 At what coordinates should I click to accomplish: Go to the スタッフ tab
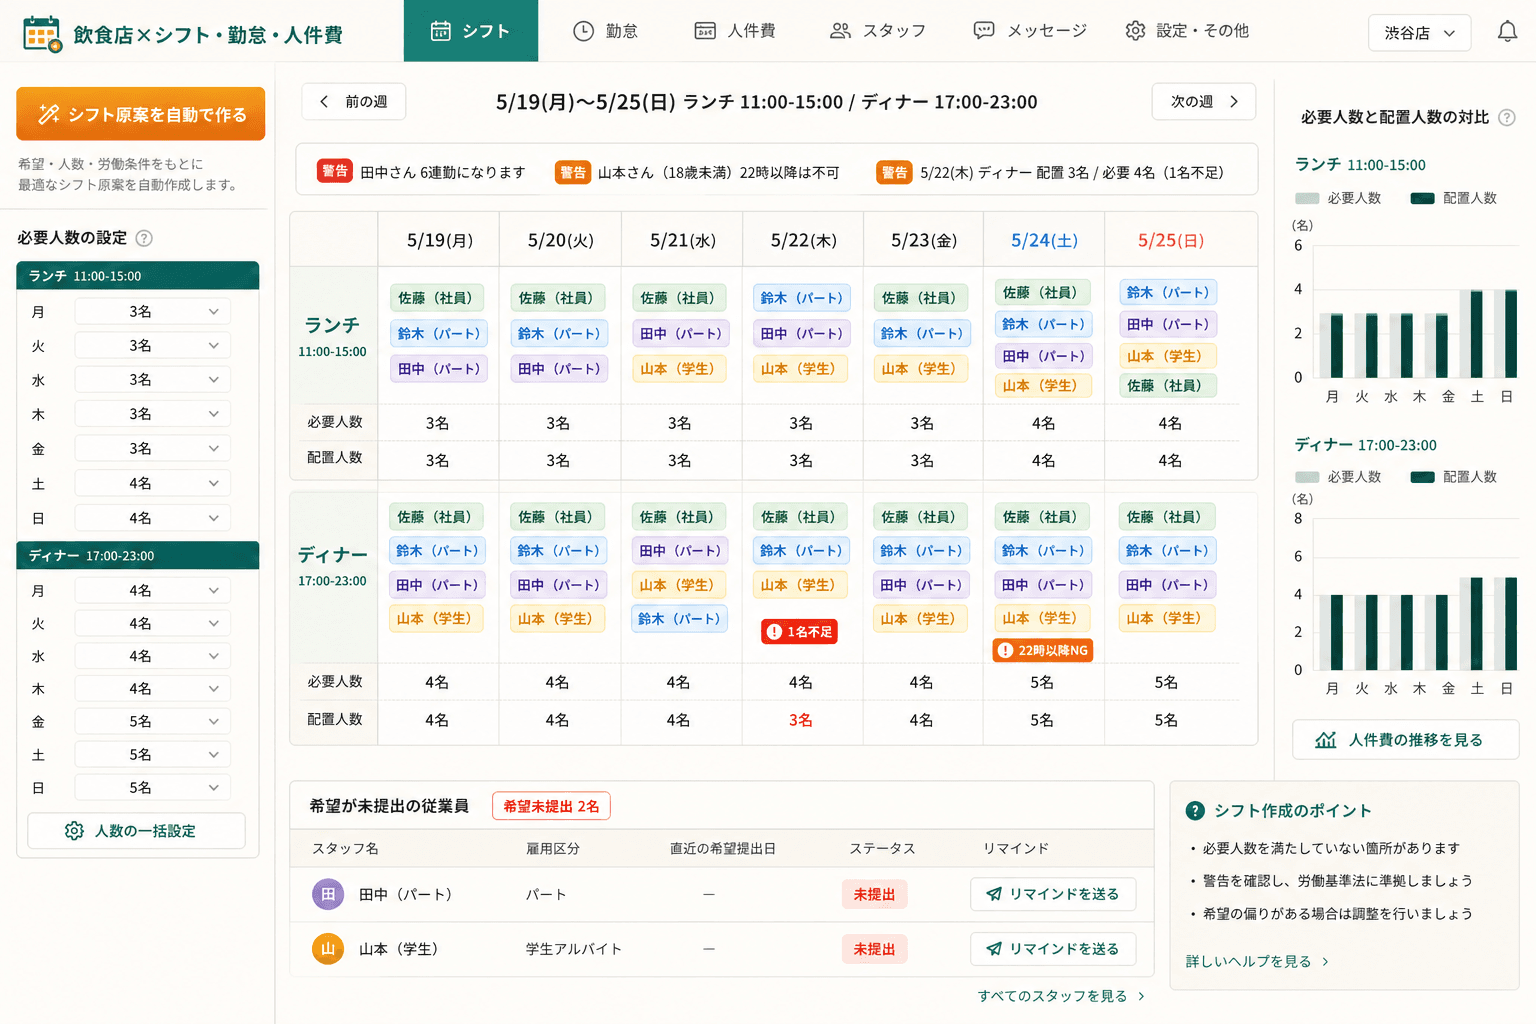point(878,31)
